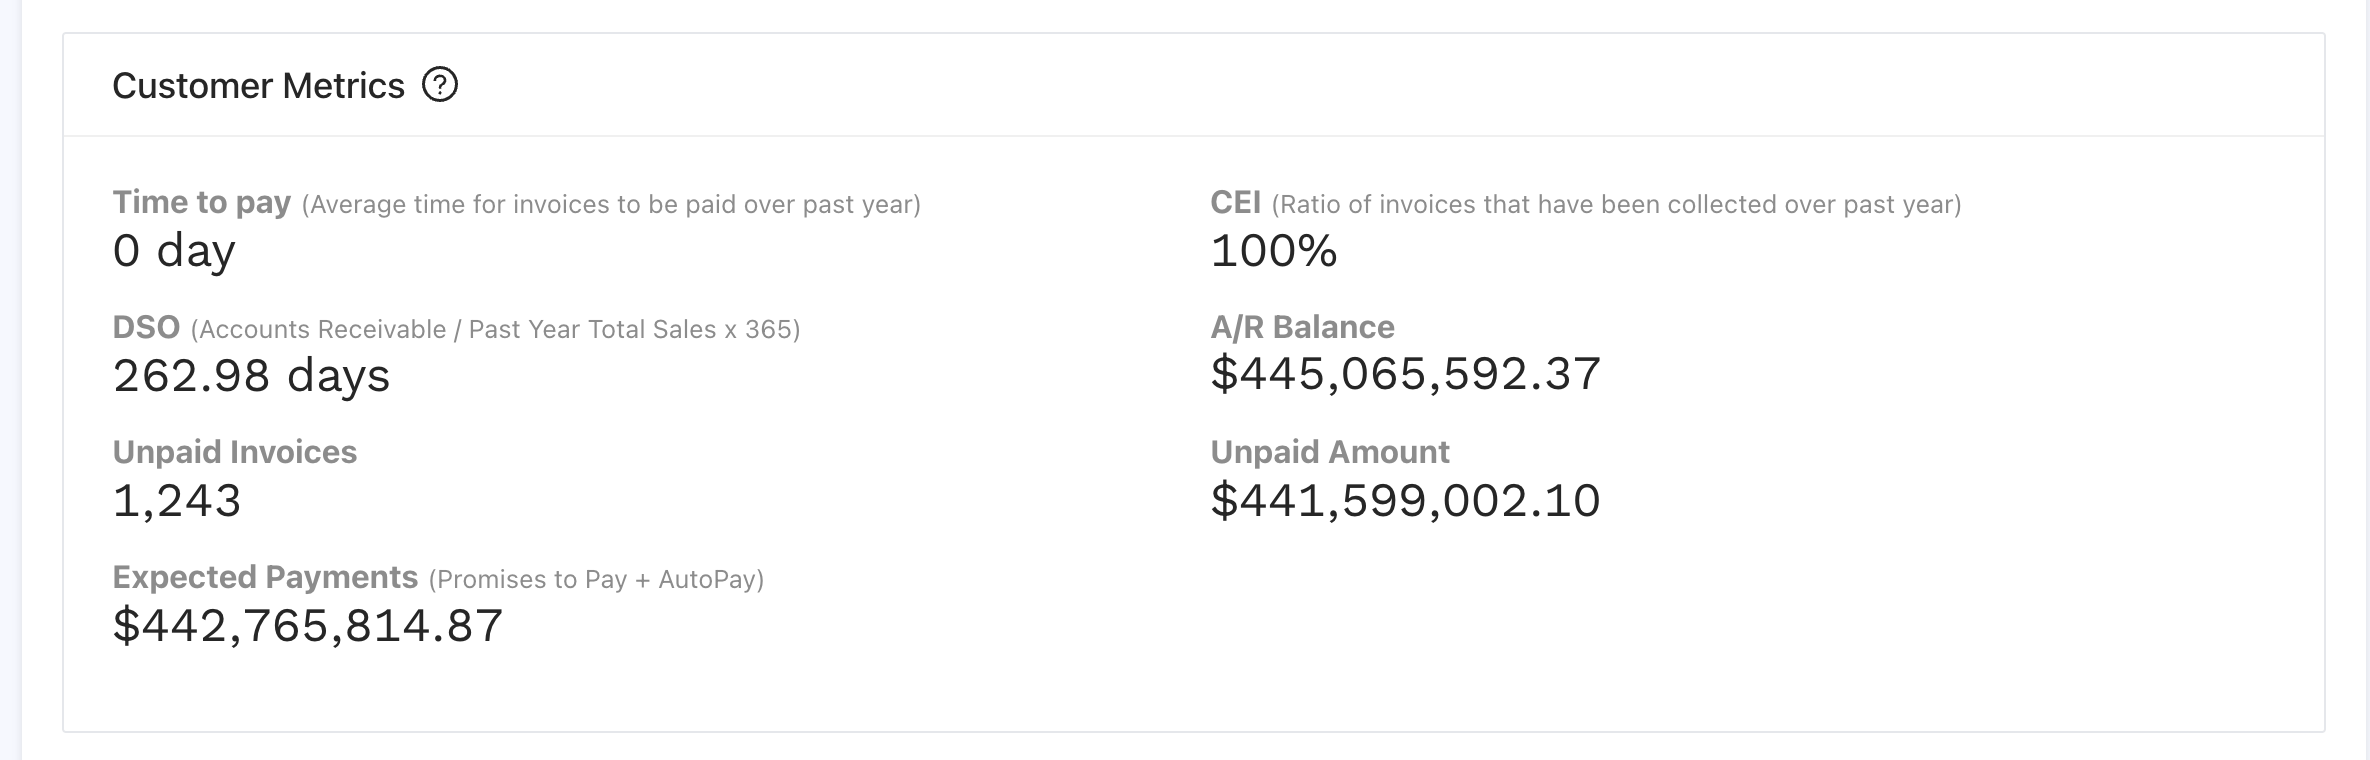The height and width of the screenshot is (760, 2370).
Task: Click the 1,243 unpaid invoices count
Action: (177, 500)
